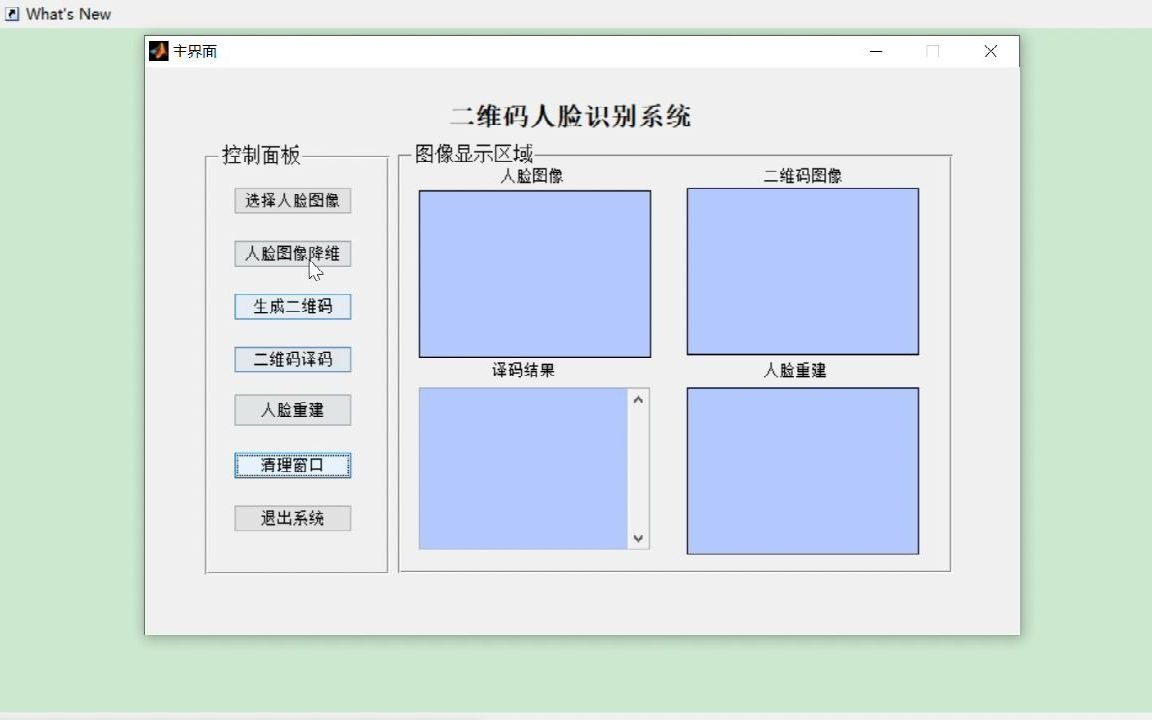Minimize the 主界面 window
This screenshot has height=720, width=1152.
coord(875,51)
